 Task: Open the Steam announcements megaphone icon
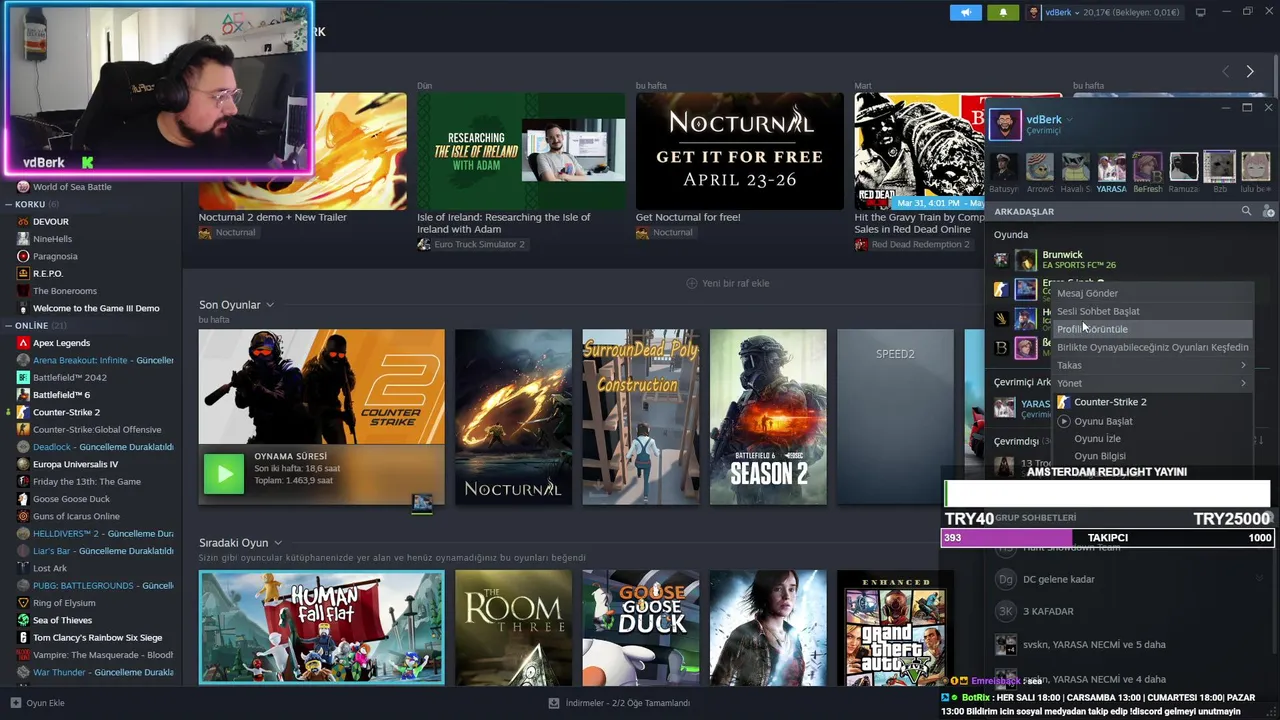click(x=965, y=12)
